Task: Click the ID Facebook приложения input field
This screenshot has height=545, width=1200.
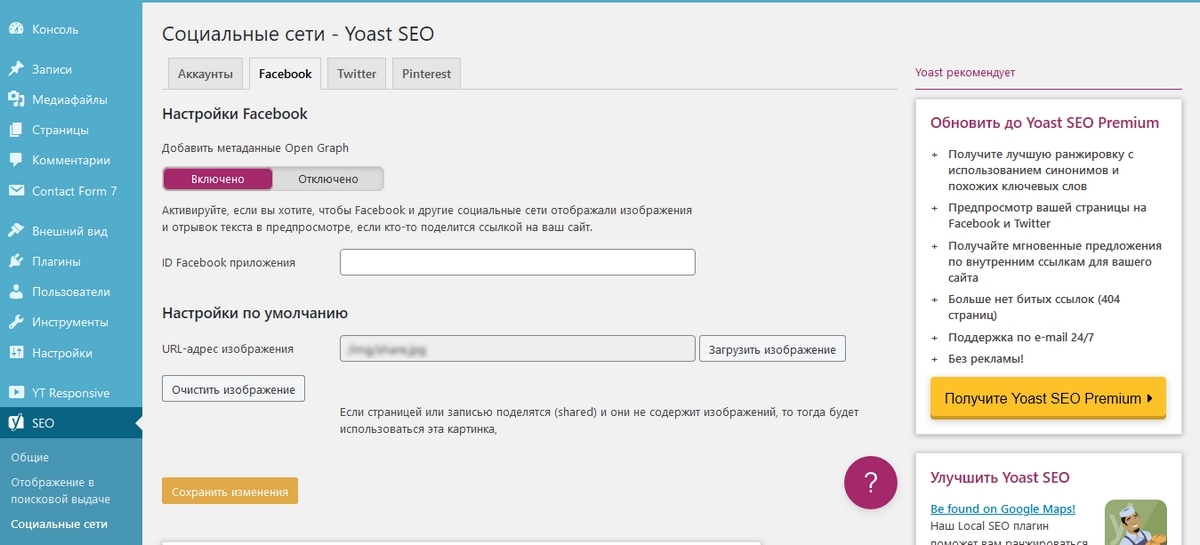Action: pyautogui.click(x=517, y=263)
